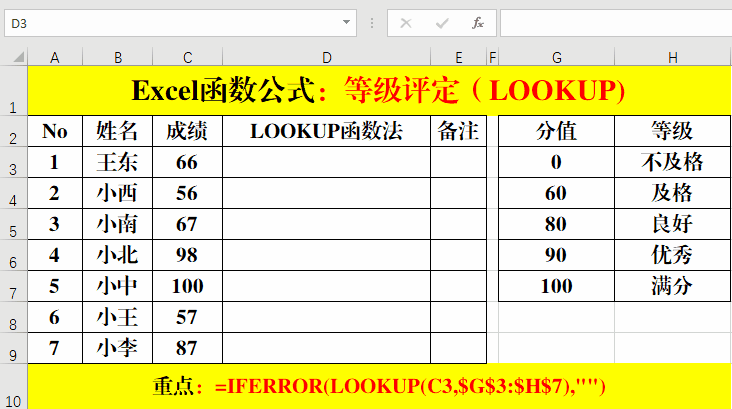Viewport: 732px width, 409px height.
Task: Select the name cell '小西'
Action: [118, 193]
